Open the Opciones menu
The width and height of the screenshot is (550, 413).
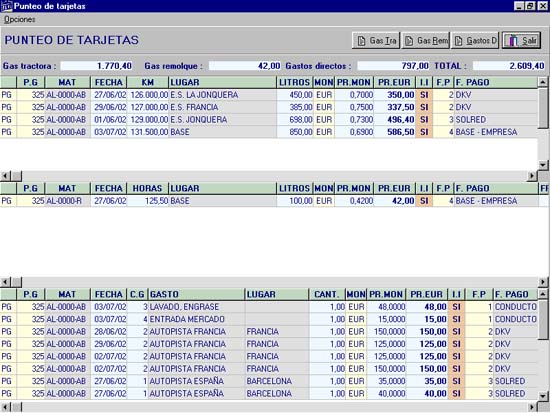pyautogui.click(x=20, y=19)
